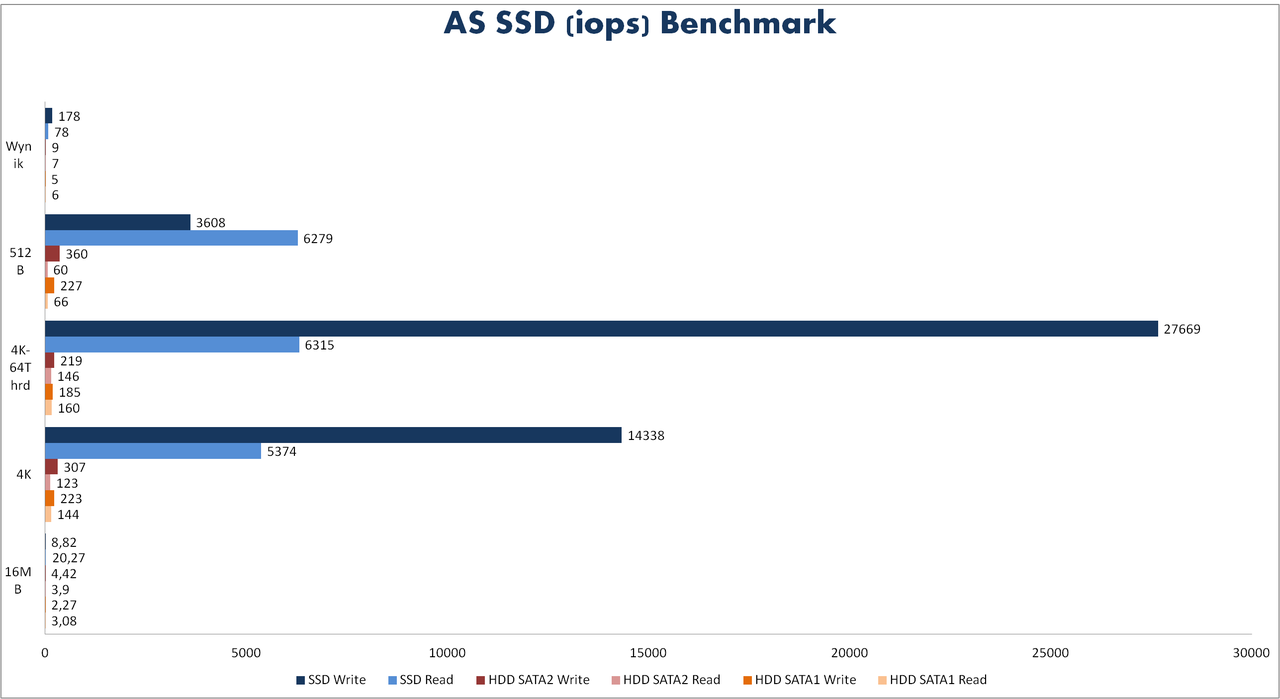Click the 14338 data label
Screen dimensions: 1280x699
646,435
